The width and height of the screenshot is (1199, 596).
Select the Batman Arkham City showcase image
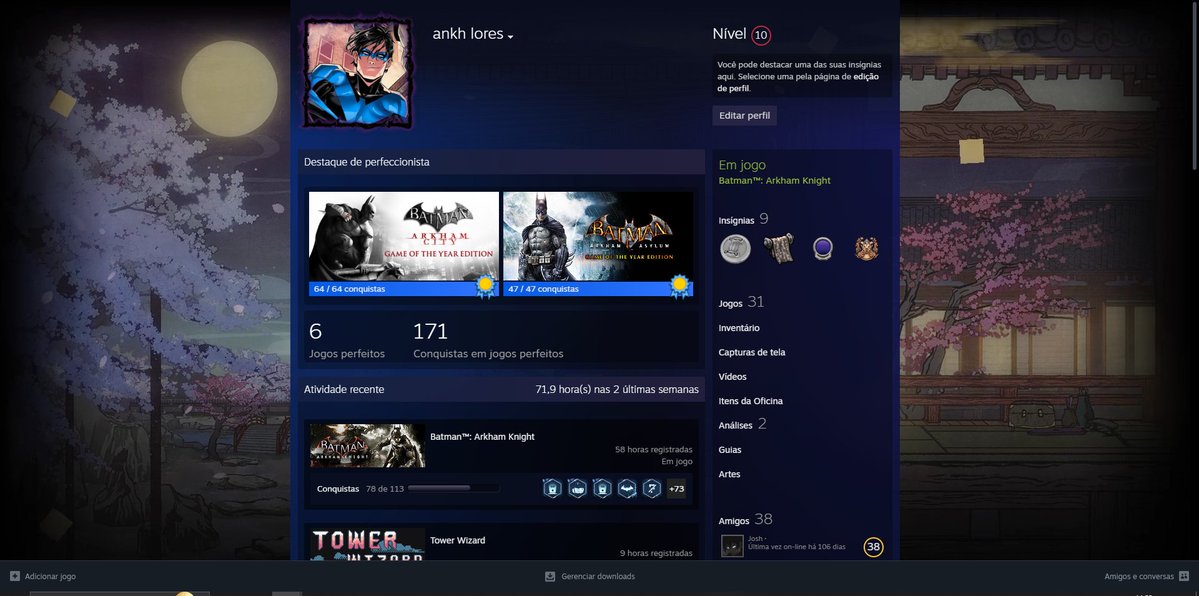point(404,236)
